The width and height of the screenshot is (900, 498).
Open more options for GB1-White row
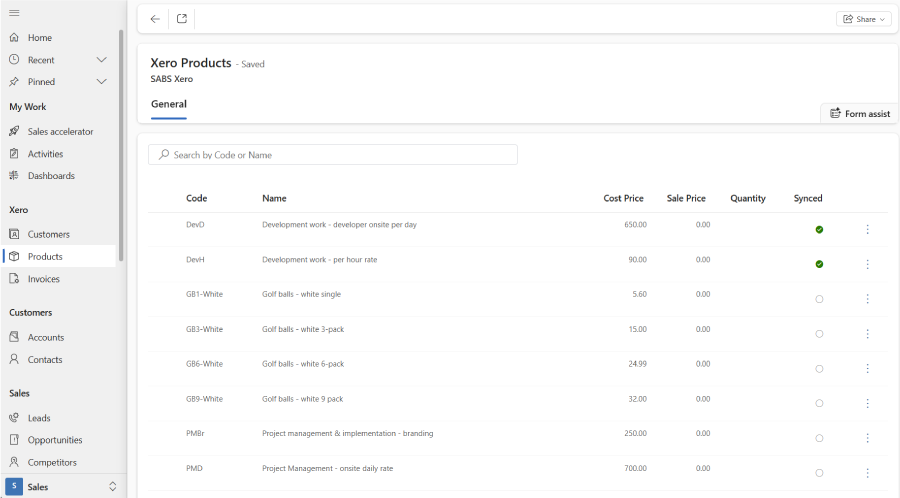867,299
